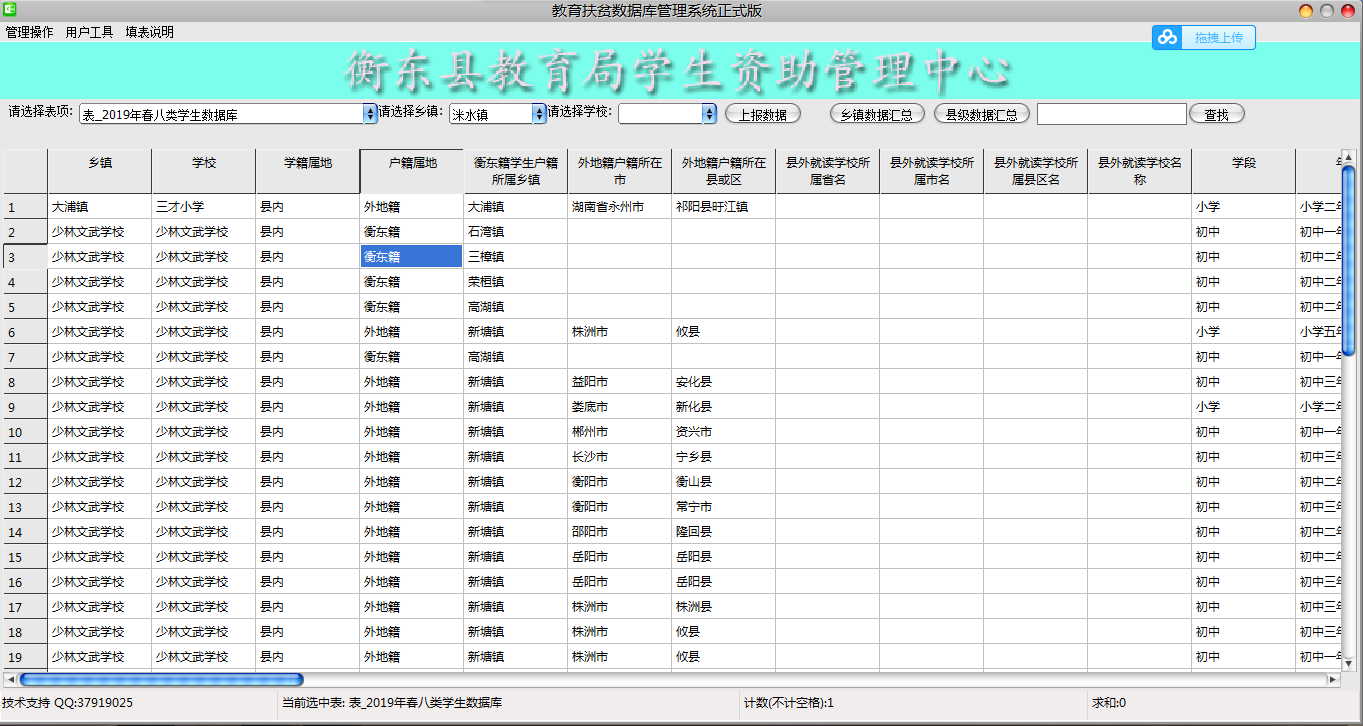The height and width of the screenshot is (726, 1363).
Task: Click the 当前选中表 status bar entry
Action: point(392,704)
